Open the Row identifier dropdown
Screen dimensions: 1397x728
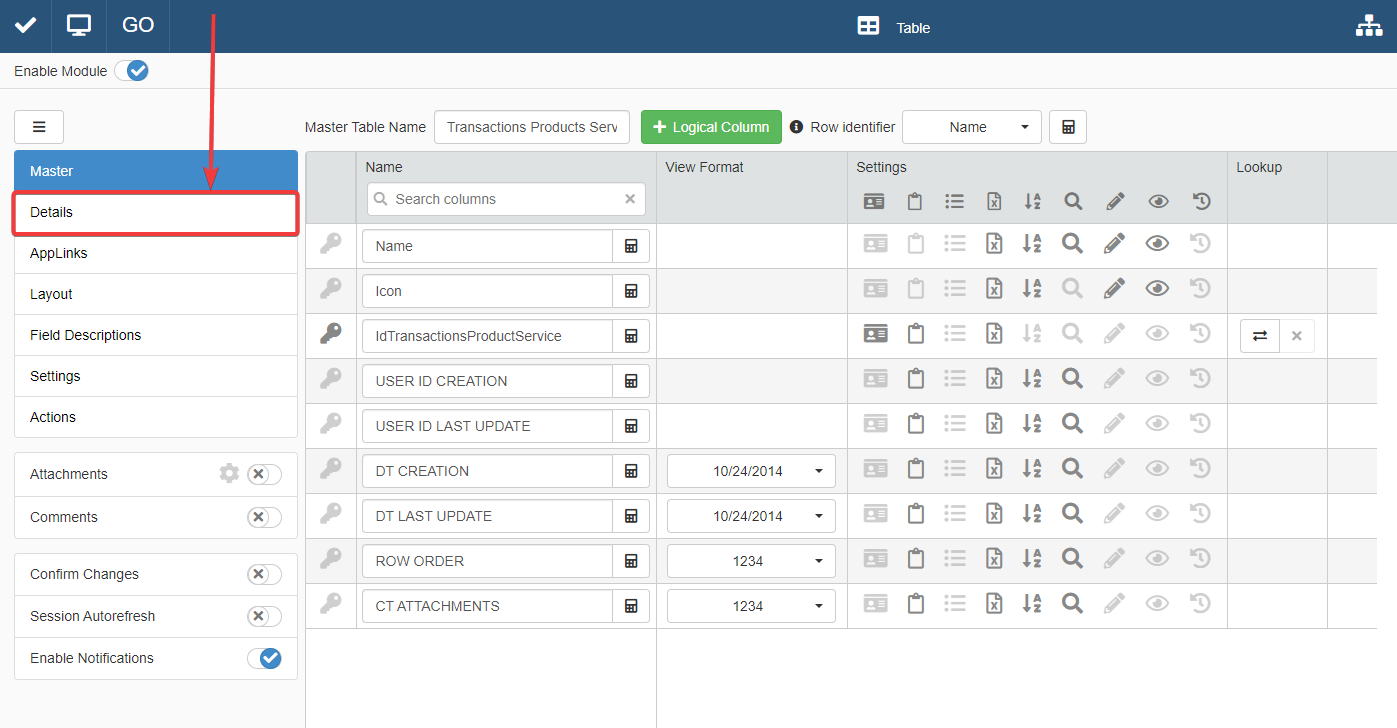coord(971,127)
